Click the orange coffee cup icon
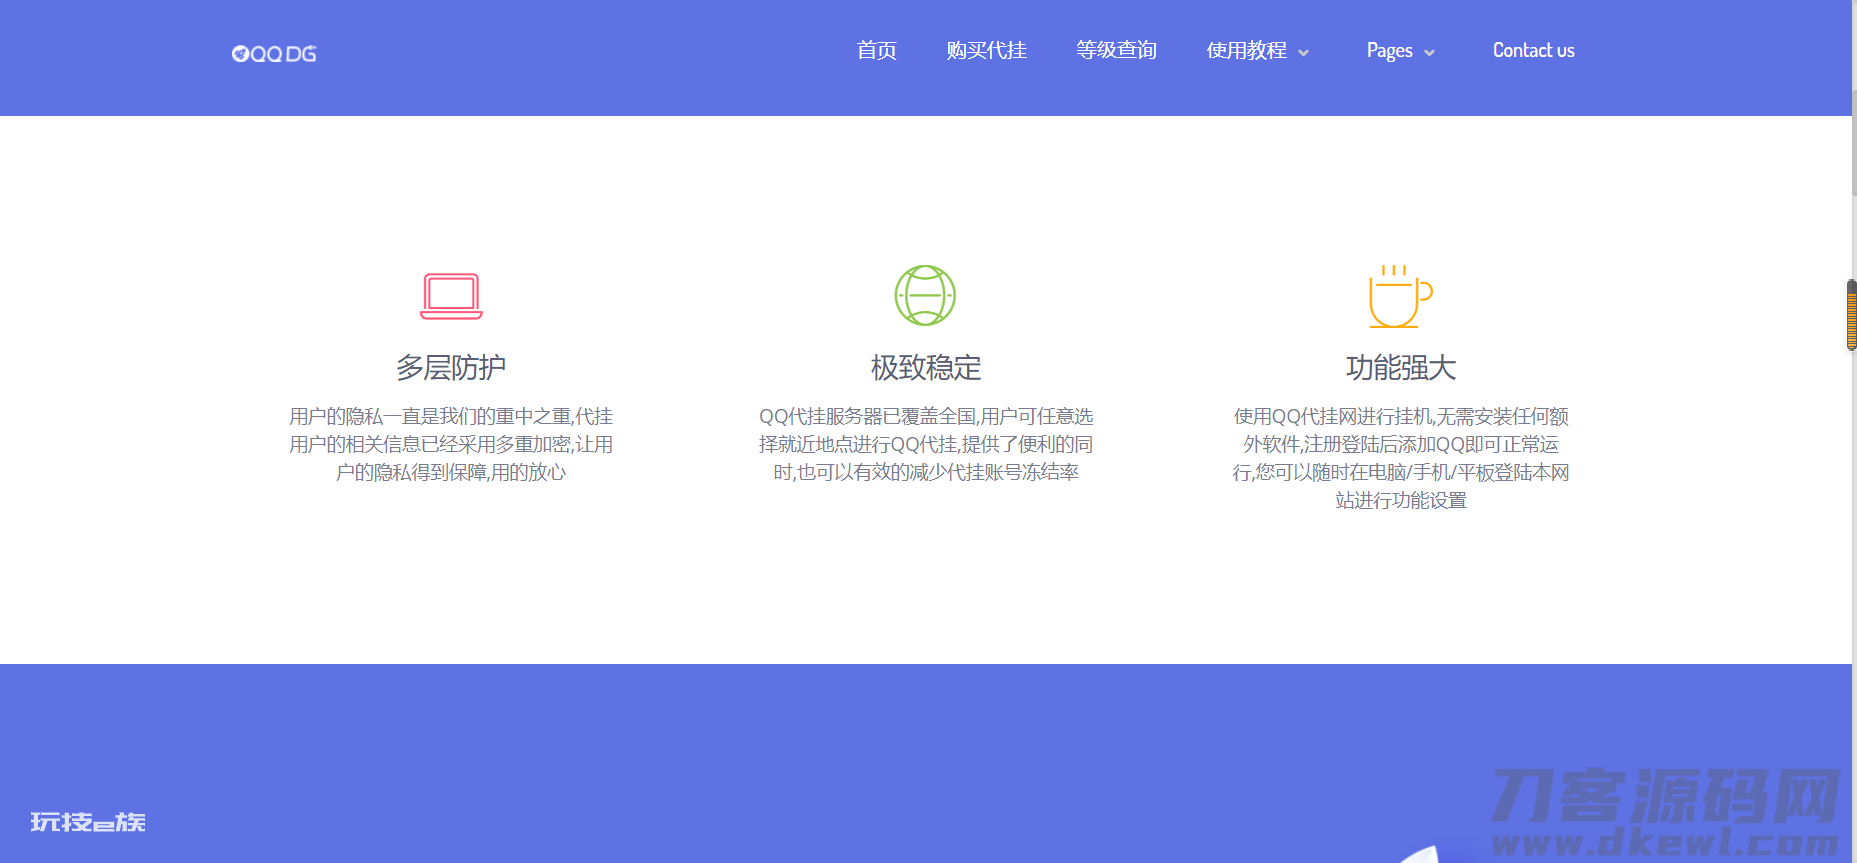1857x863 pixels. coord(1400,296)
